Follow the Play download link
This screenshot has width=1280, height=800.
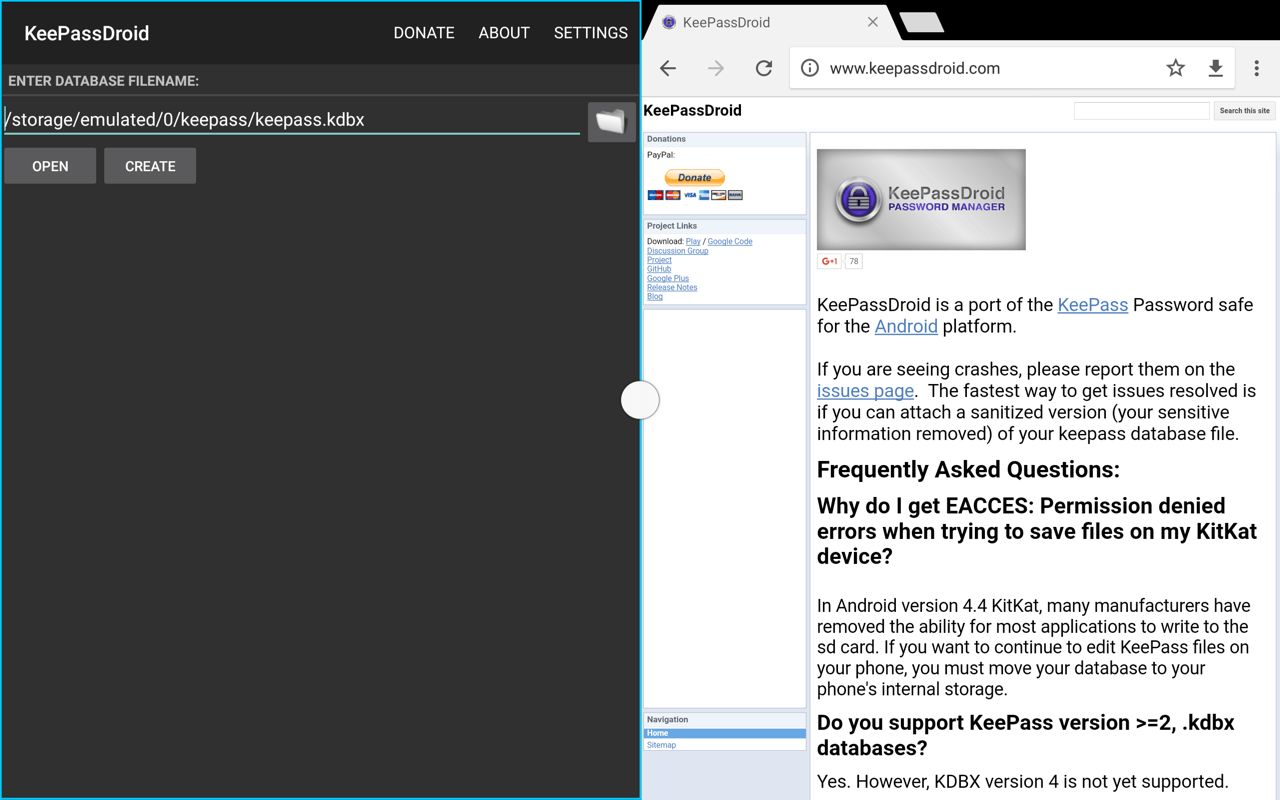[693, 242]
